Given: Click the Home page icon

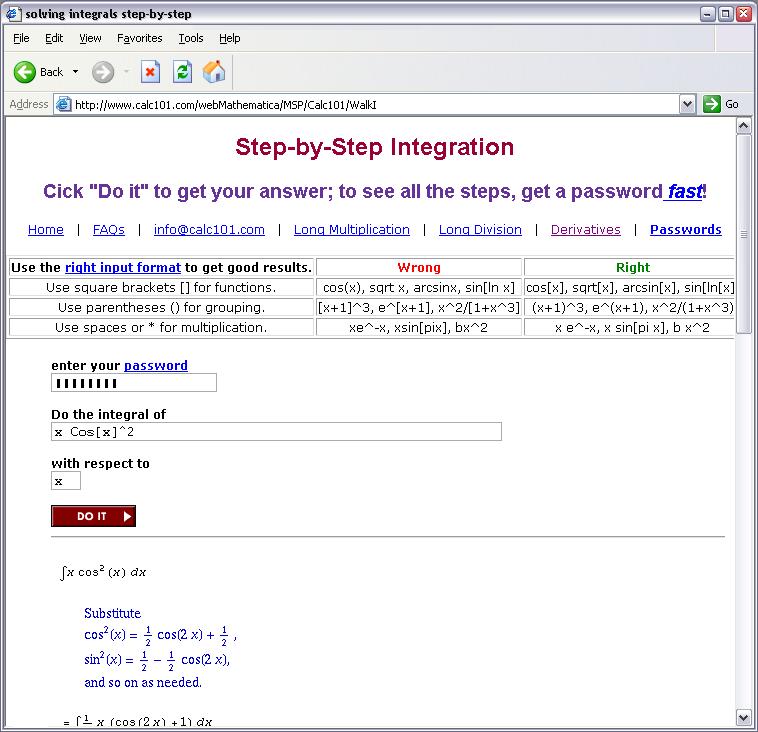Looking at the screenshot, I should click(x=214, y=72).
